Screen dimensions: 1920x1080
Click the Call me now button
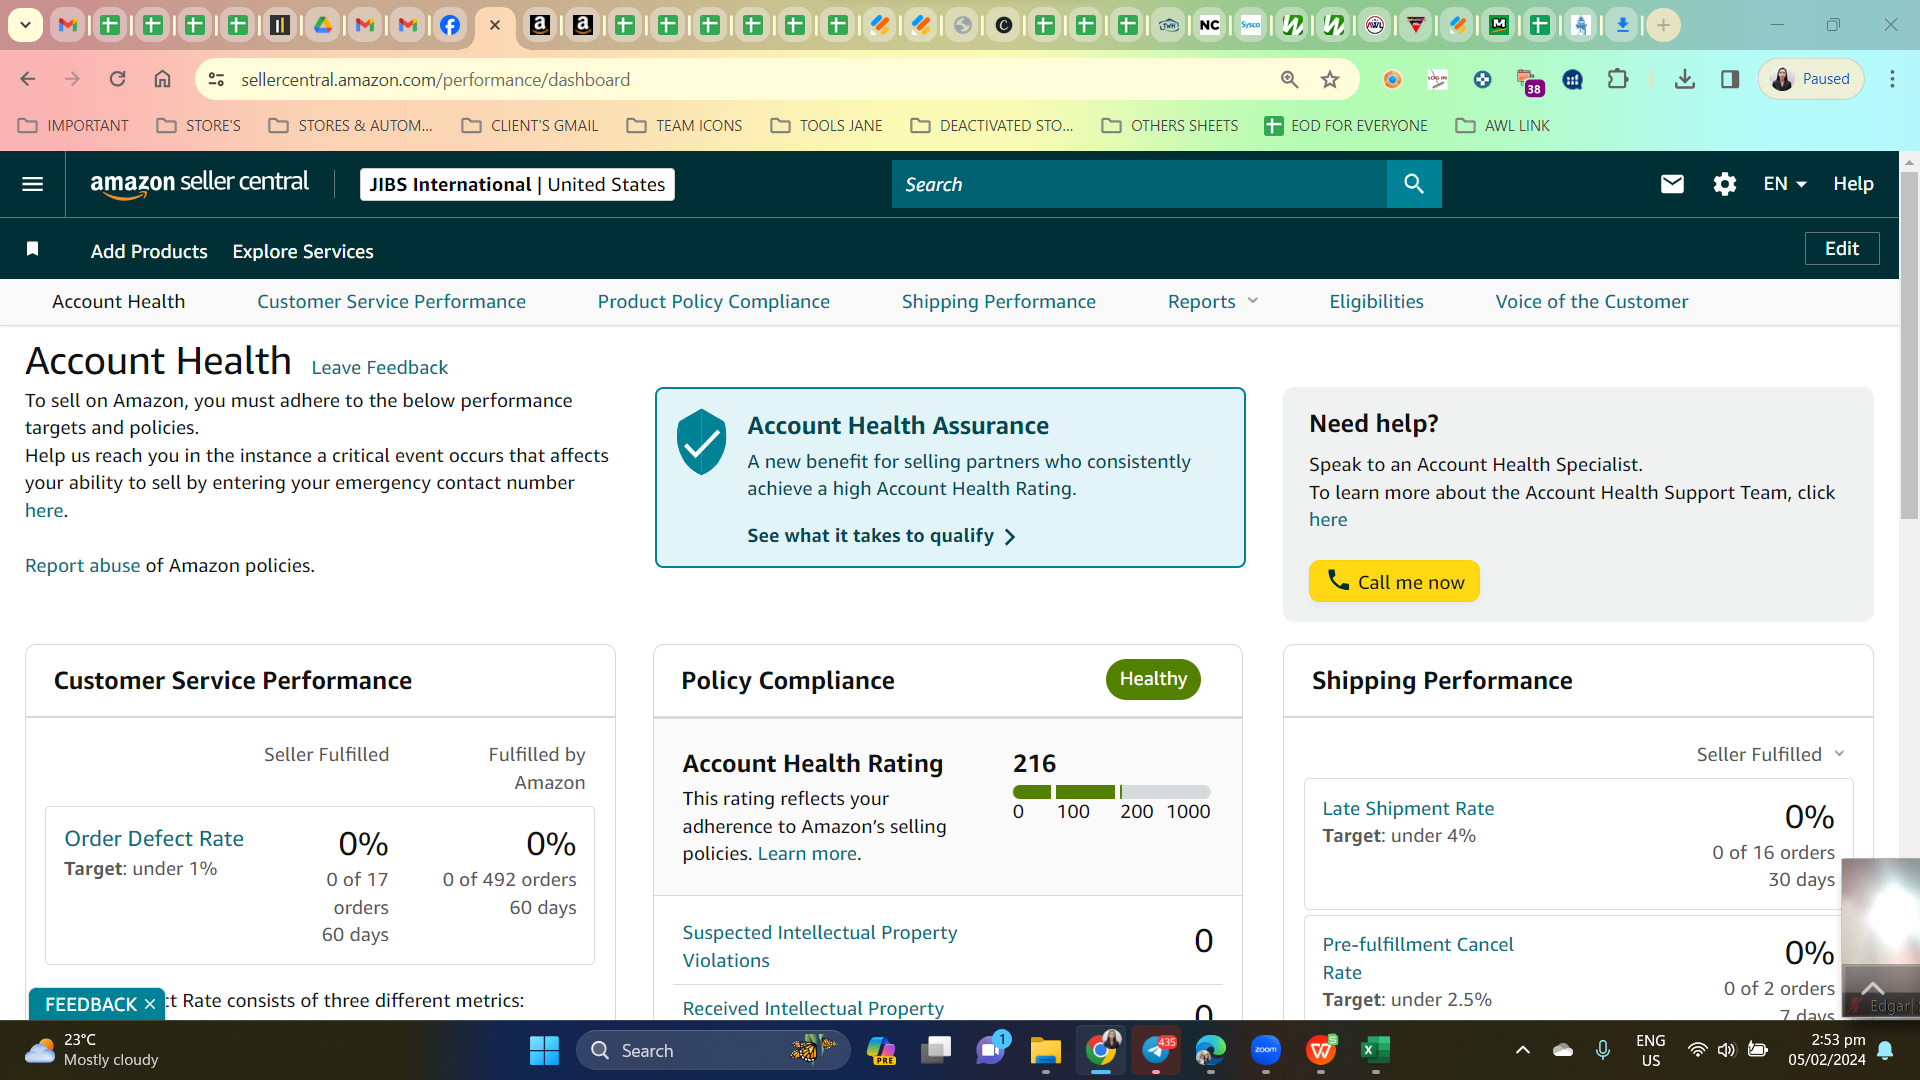pyautogui.click(x=1394, y=581)
